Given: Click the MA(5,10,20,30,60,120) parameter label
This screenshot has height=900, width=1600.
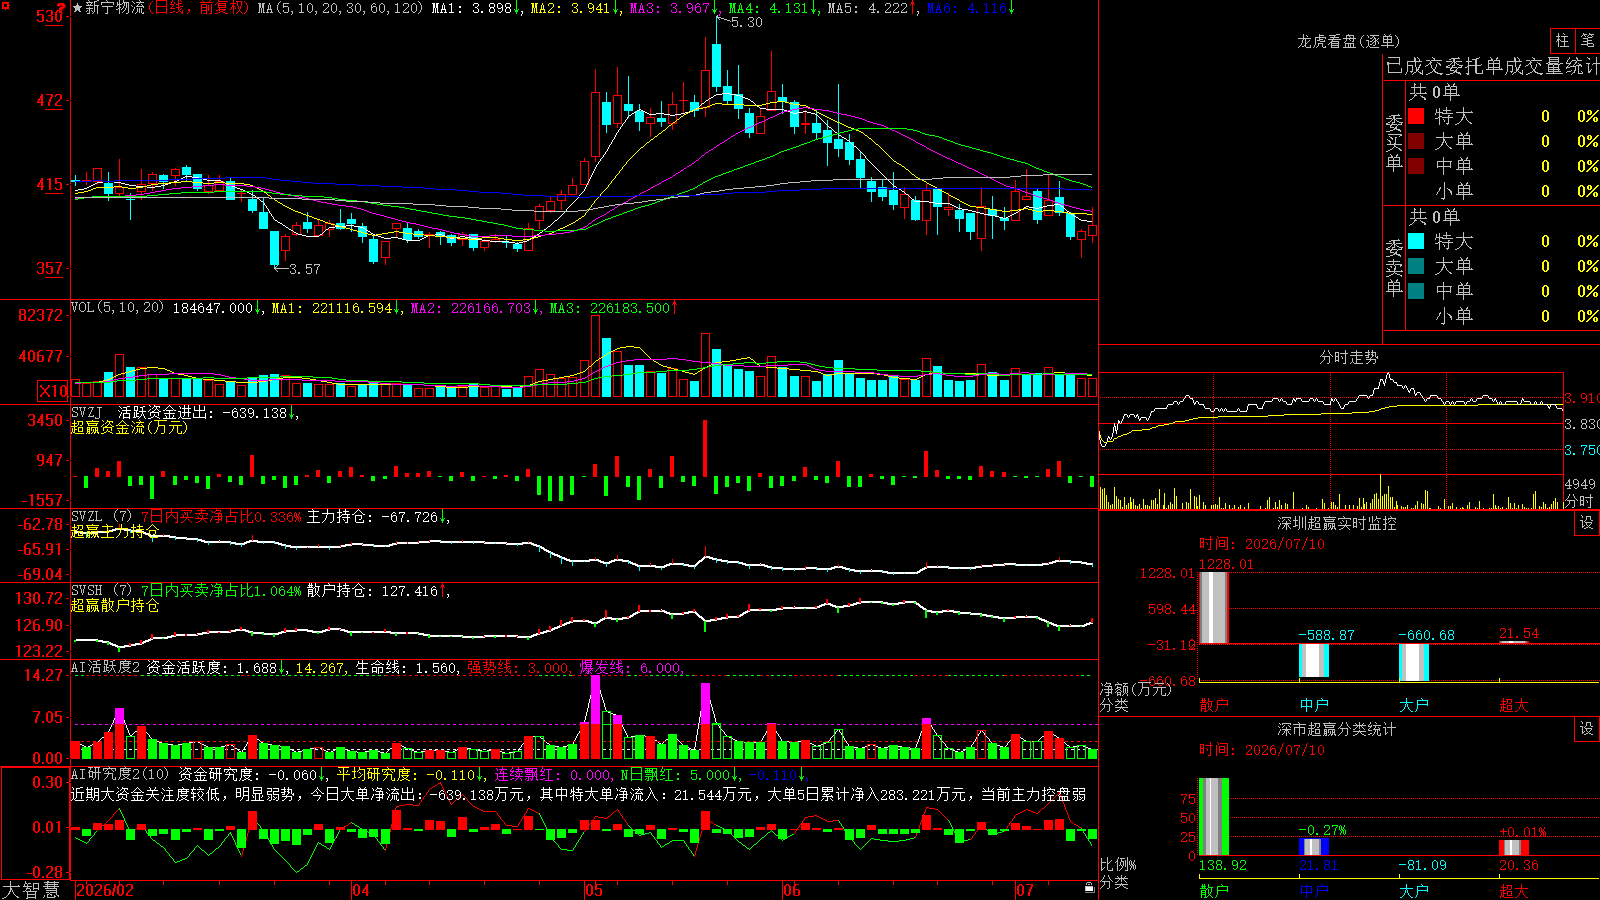Looking at the screenshot, I should point(340,8).
